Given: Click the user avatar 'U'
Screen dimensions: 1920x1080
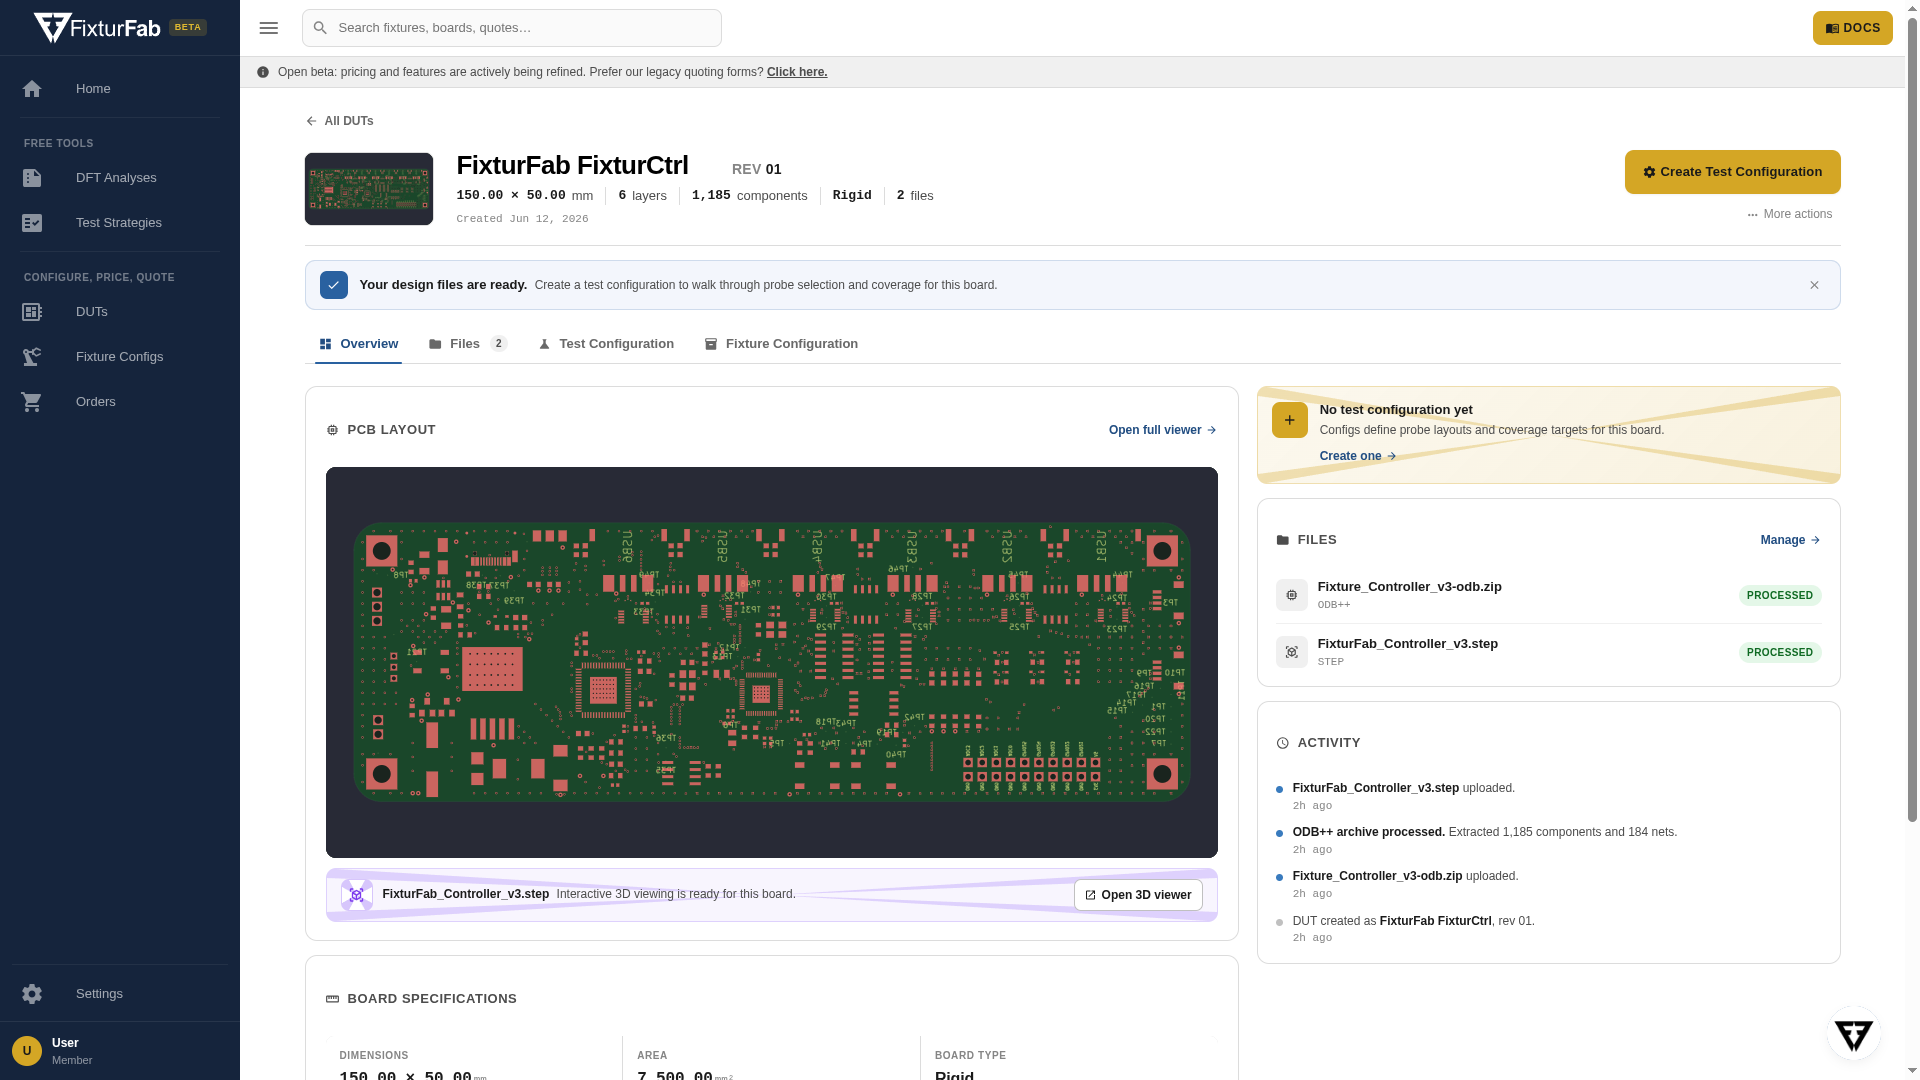Looking at the screenshot, I should tap(27, 1051).
